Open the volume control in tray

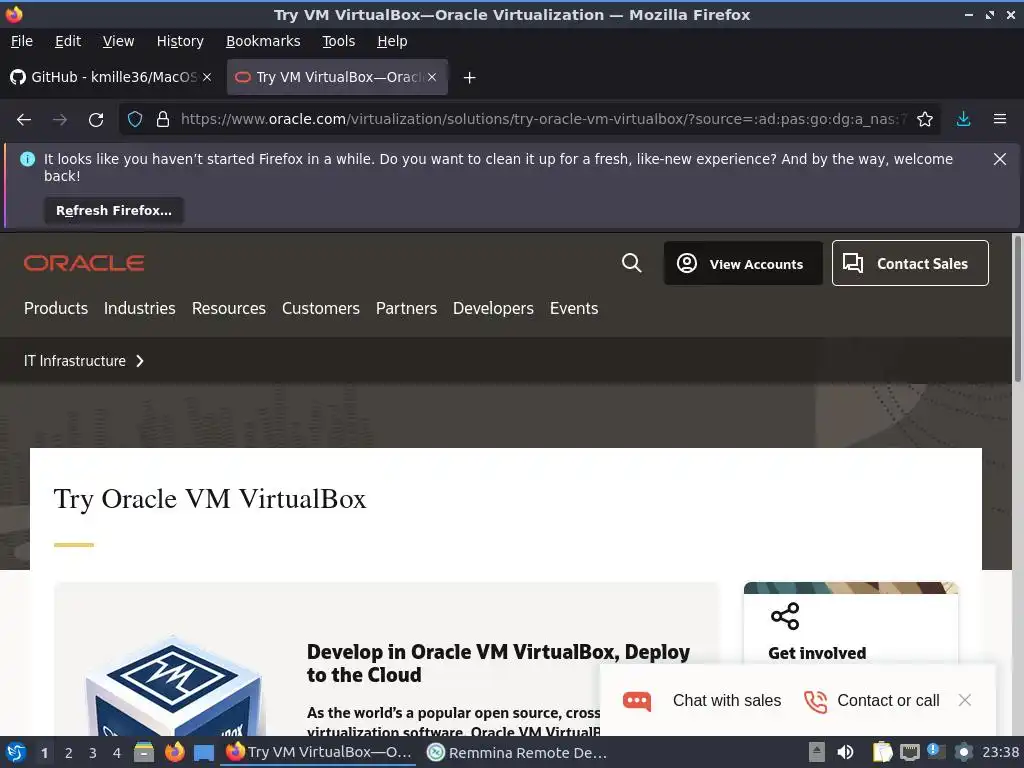pos(845,752)
